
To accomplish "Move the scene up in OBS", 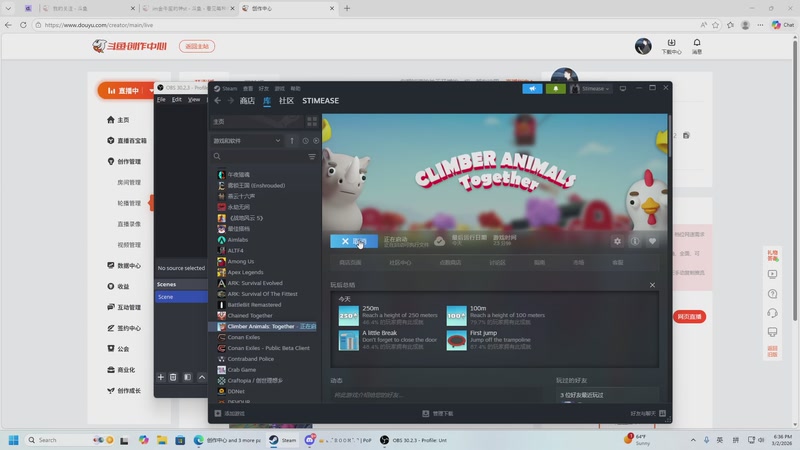I will click(202, 377).
